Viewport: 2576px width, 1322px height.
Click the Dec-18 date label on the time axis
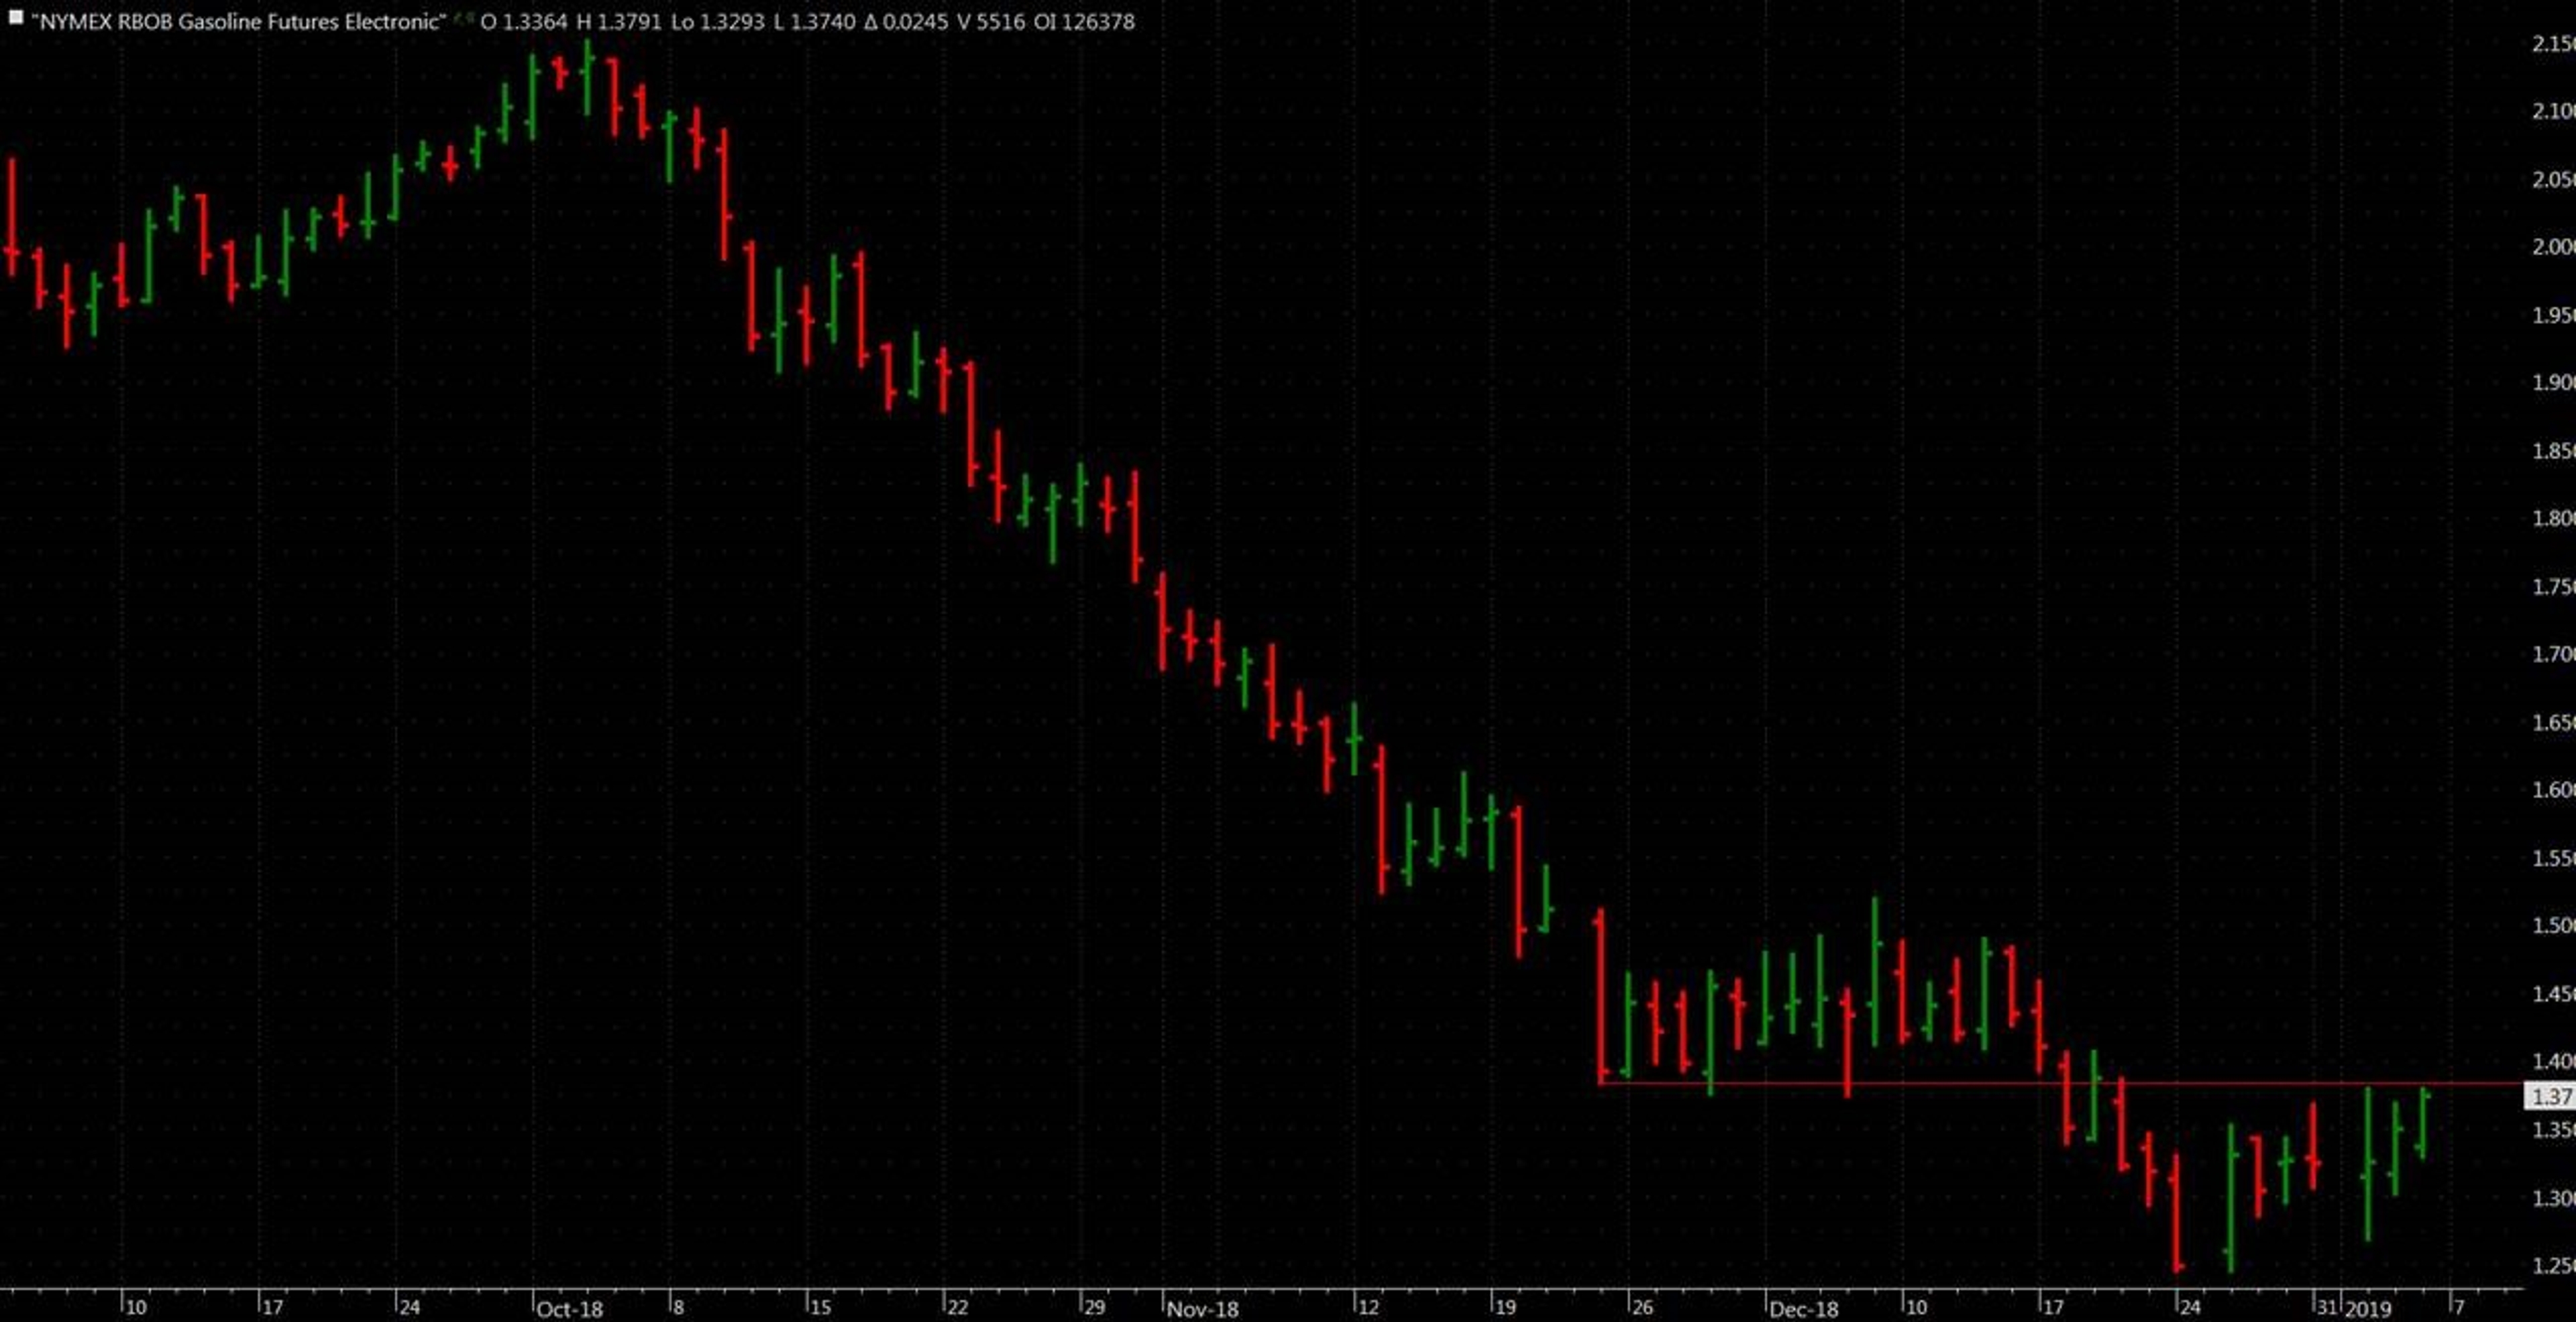tap(1804, 1308)
